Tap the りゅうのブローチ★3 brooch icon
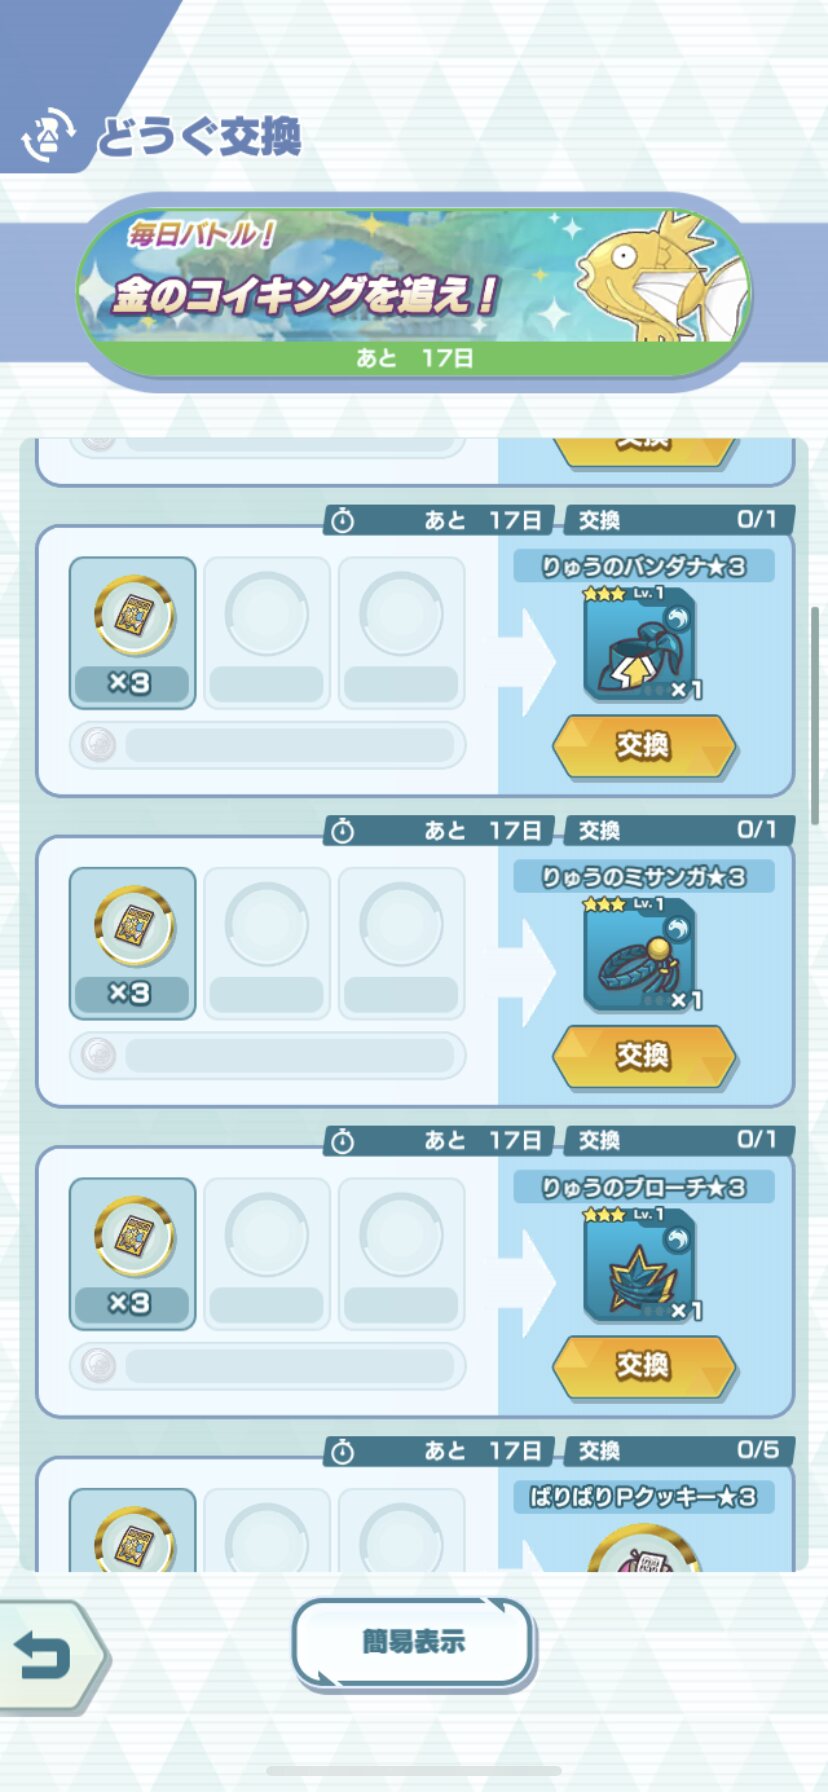Viewport: 828px width, 1792px height. (641, 1265)
